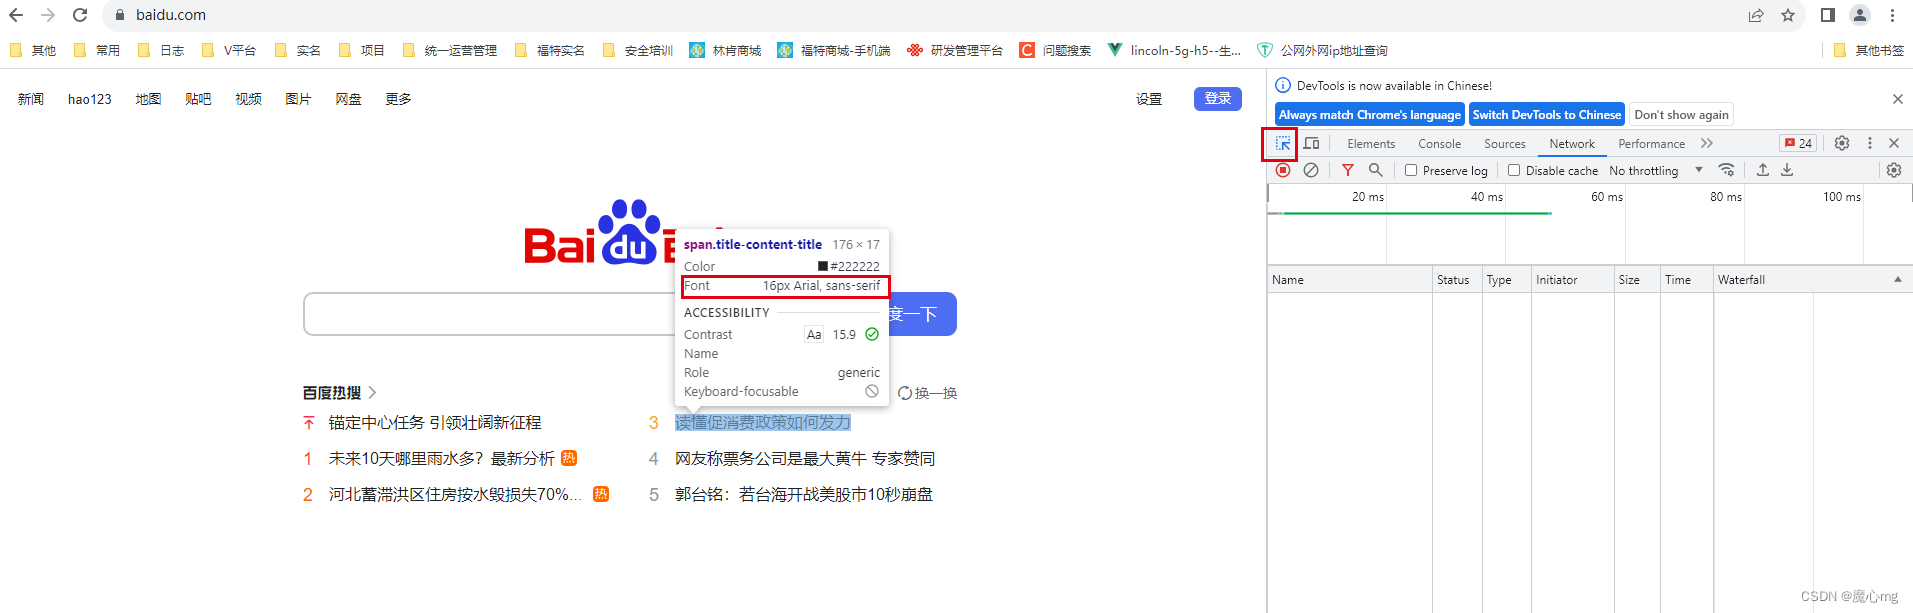This screenshot has height=613, width=1913.
Task: Open the 网盘 link
Action: pos(348,99)
